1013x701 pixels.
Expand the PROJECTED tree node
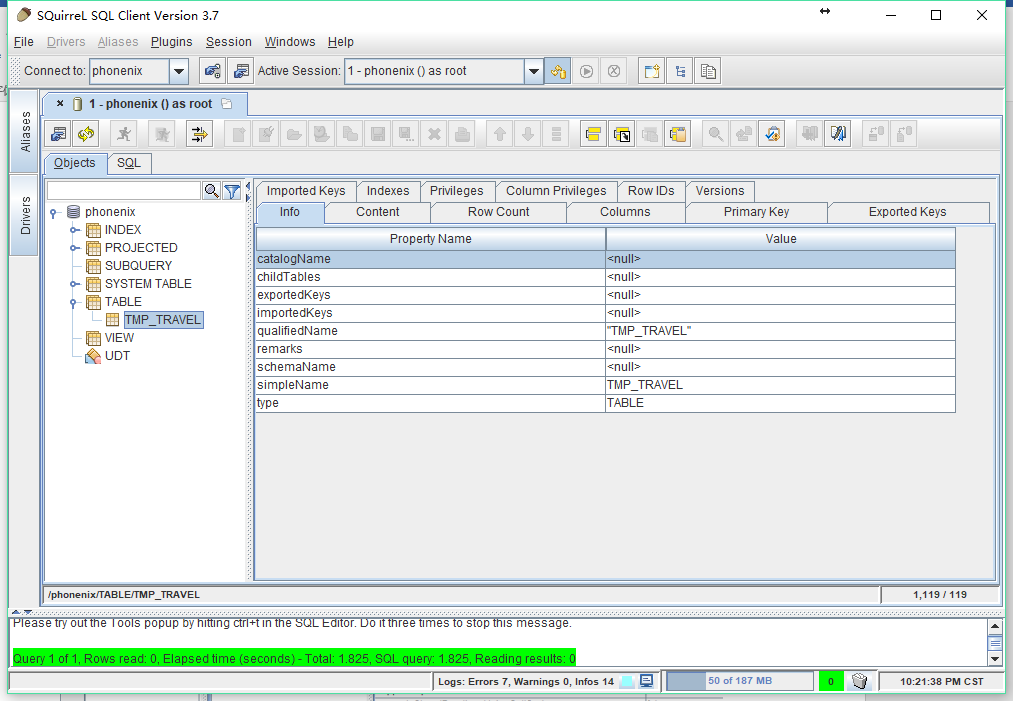75,248
